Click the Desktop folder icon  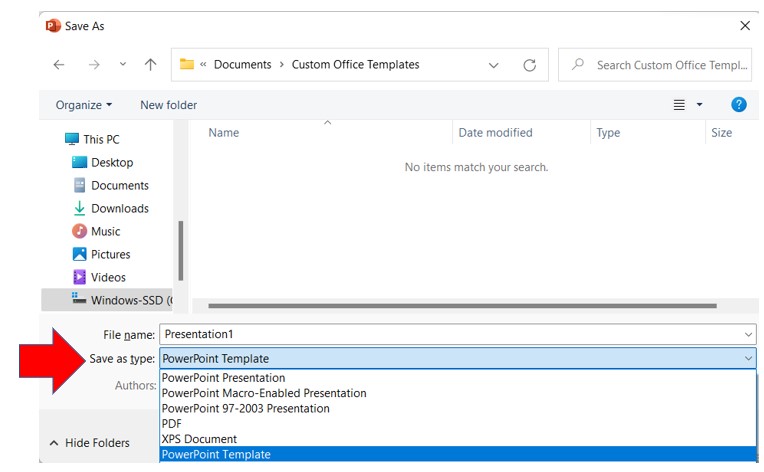click(x=79, y=162)
